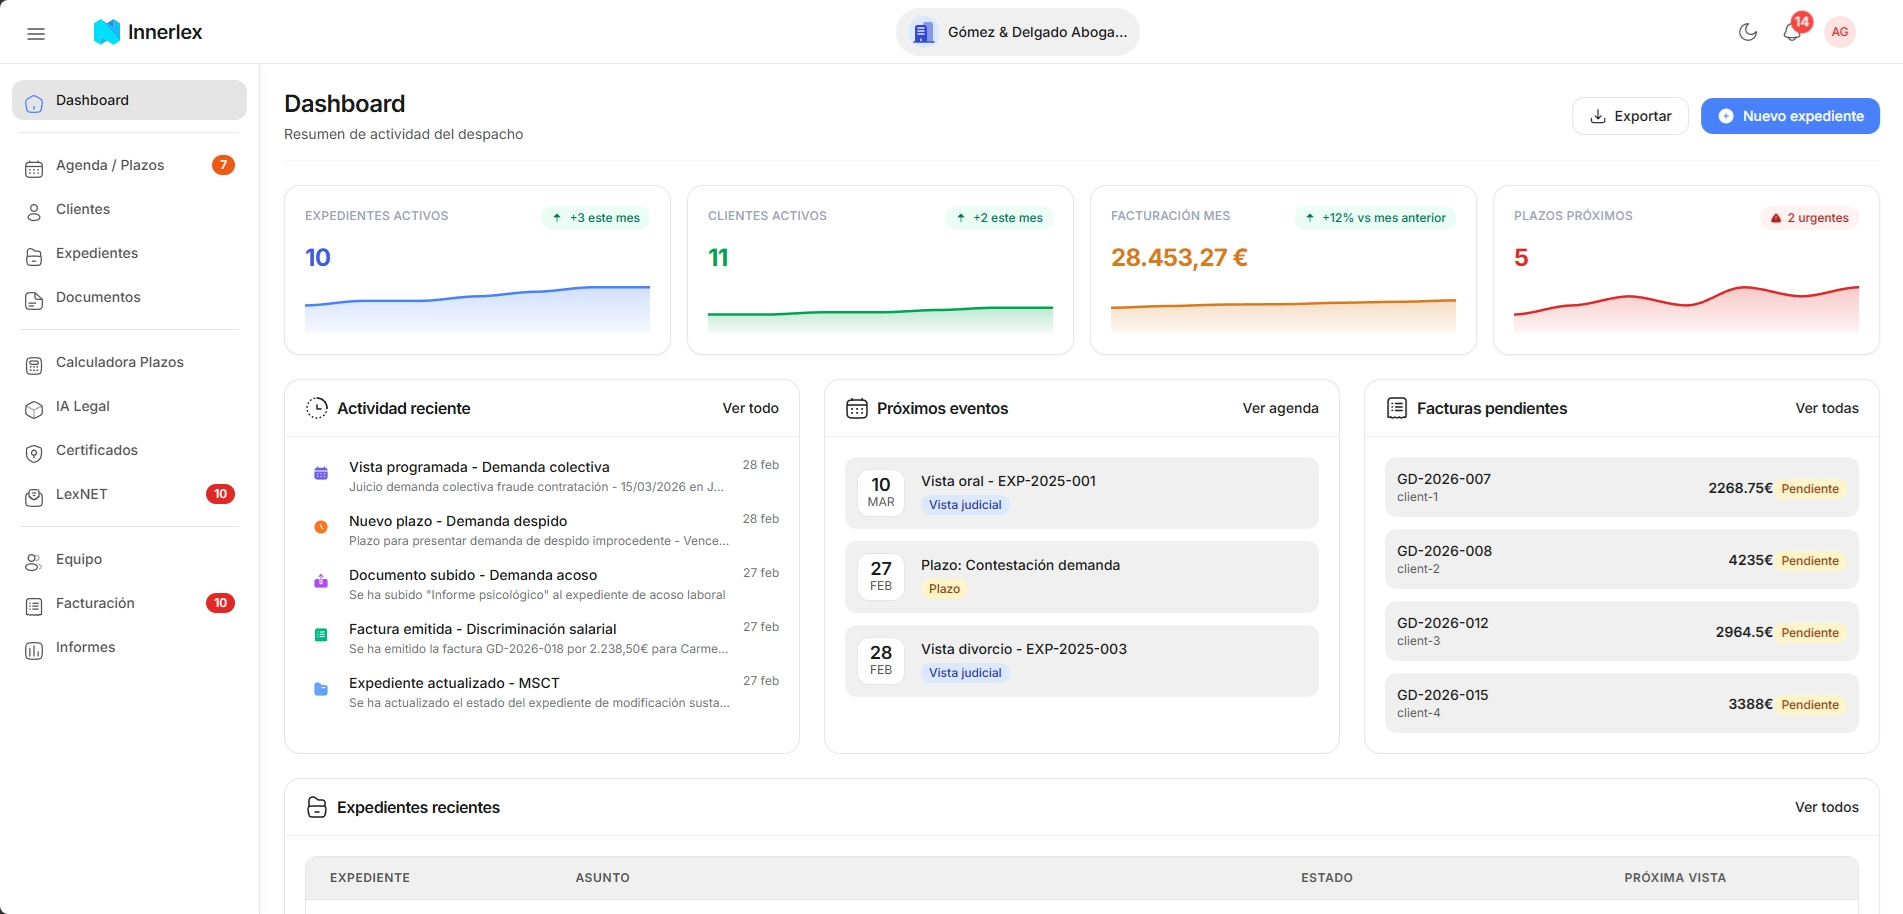This screenshot has width=1903, height=914.
Task: Open Clientes in sidebar
Action: (129, 209)
